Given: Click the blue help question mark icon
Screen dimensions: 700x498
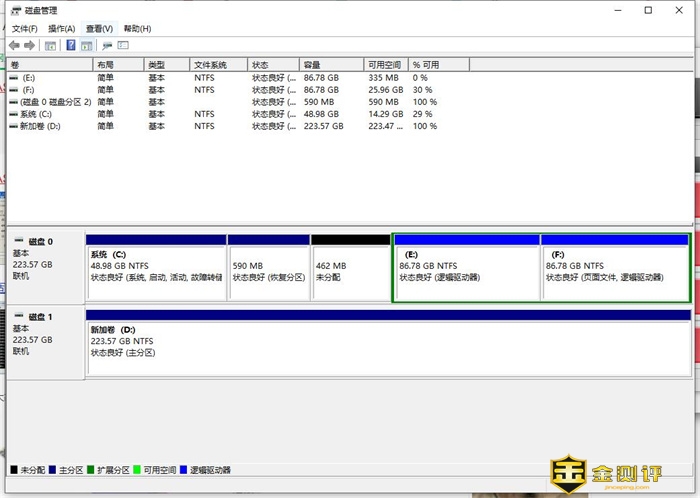Looking at the screenshot, I should coord(71,45).
